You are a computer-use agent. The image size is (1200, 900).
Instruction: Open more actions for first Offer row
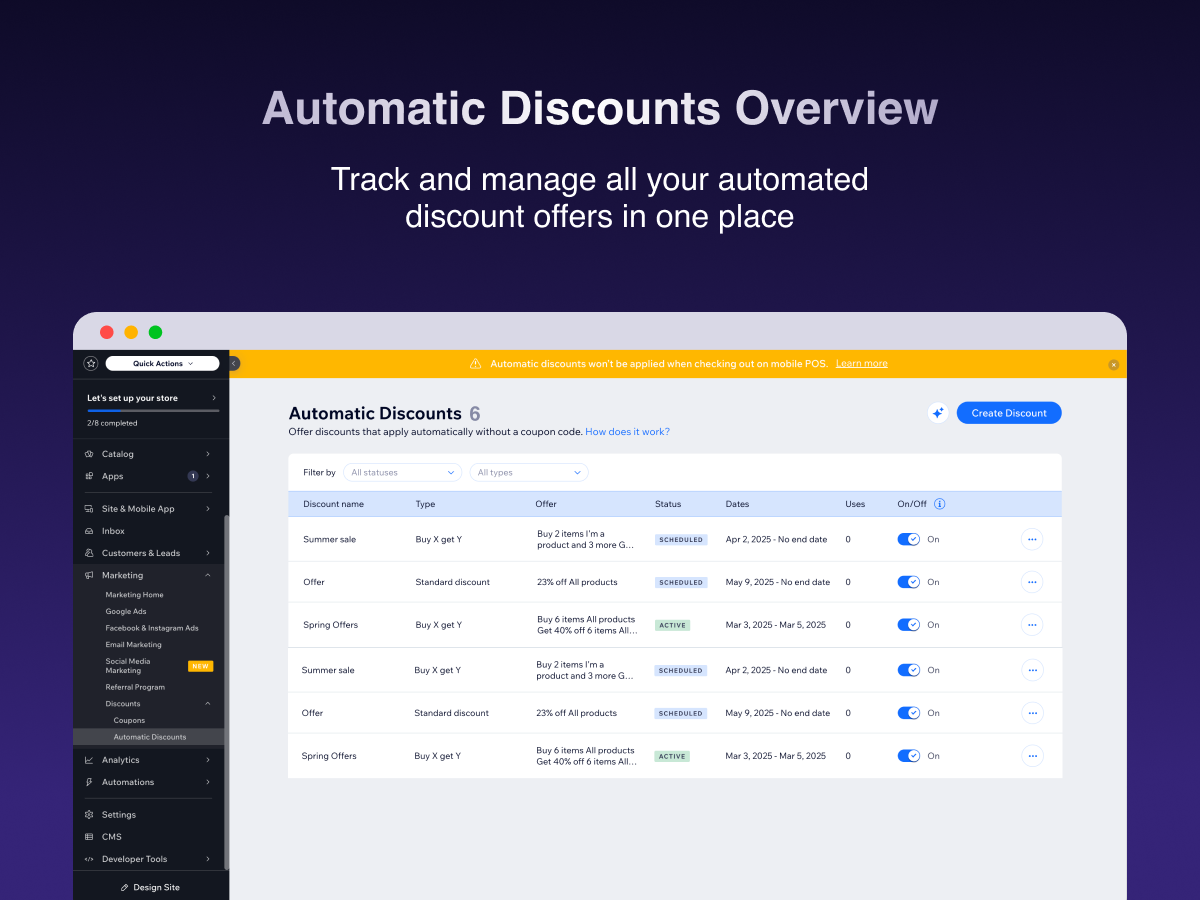pyautogui.click(x=1032, y=582)
